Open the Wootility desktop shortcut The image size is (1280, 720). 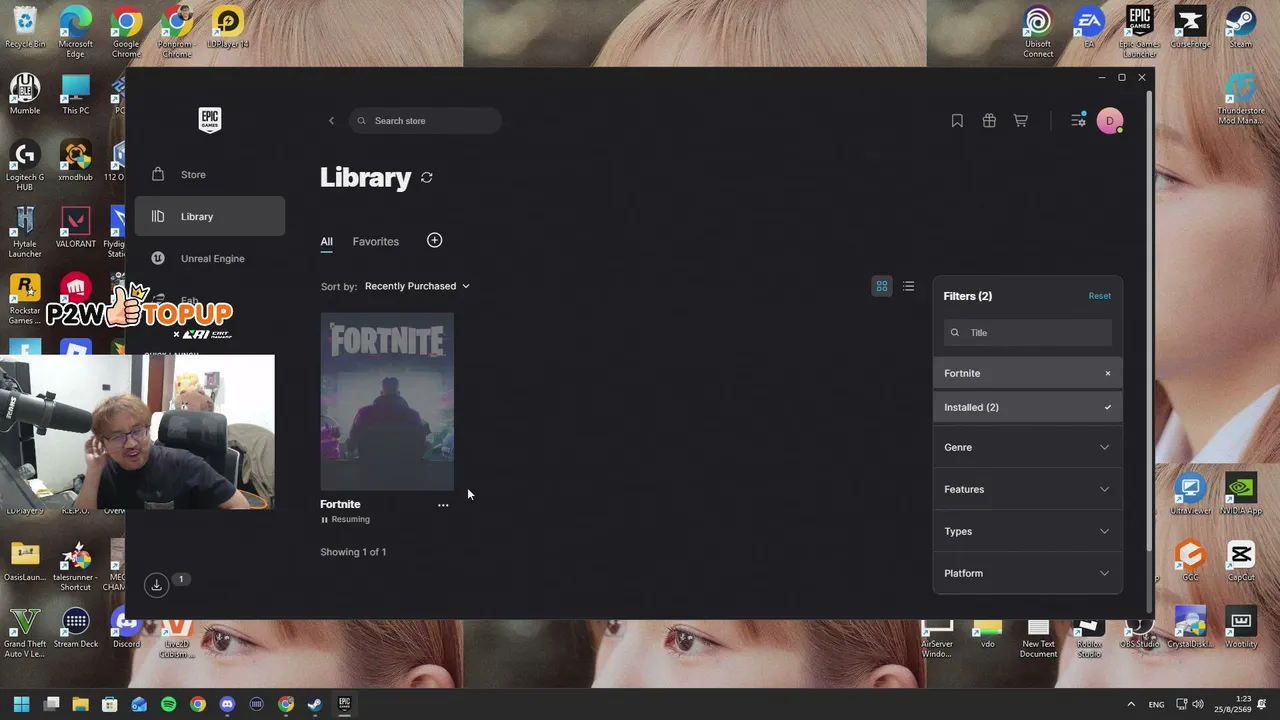point(1241,628)
